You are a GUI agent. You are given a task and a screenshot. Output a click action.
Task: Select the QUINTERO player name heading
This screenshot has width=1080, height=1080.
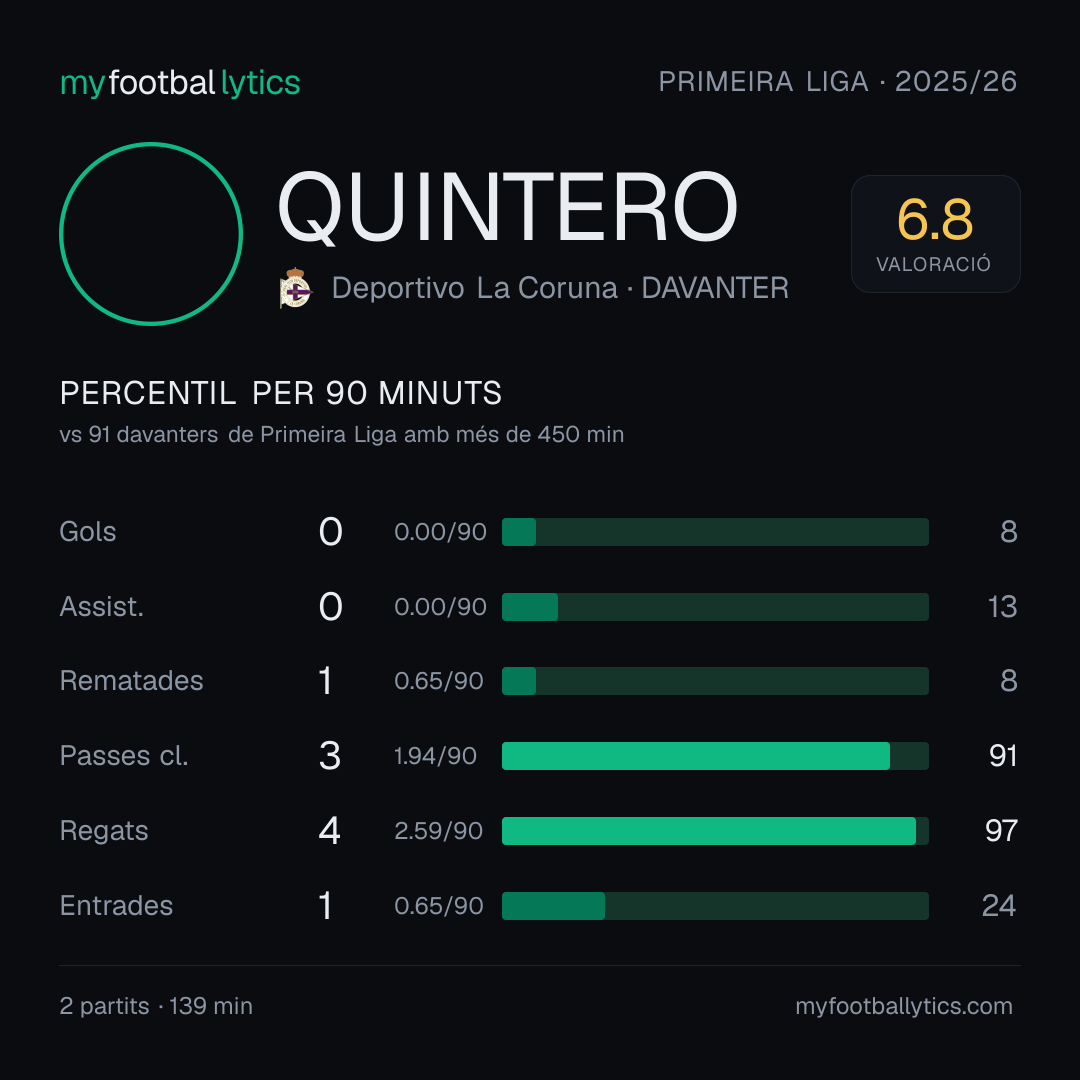coord(508,207)
